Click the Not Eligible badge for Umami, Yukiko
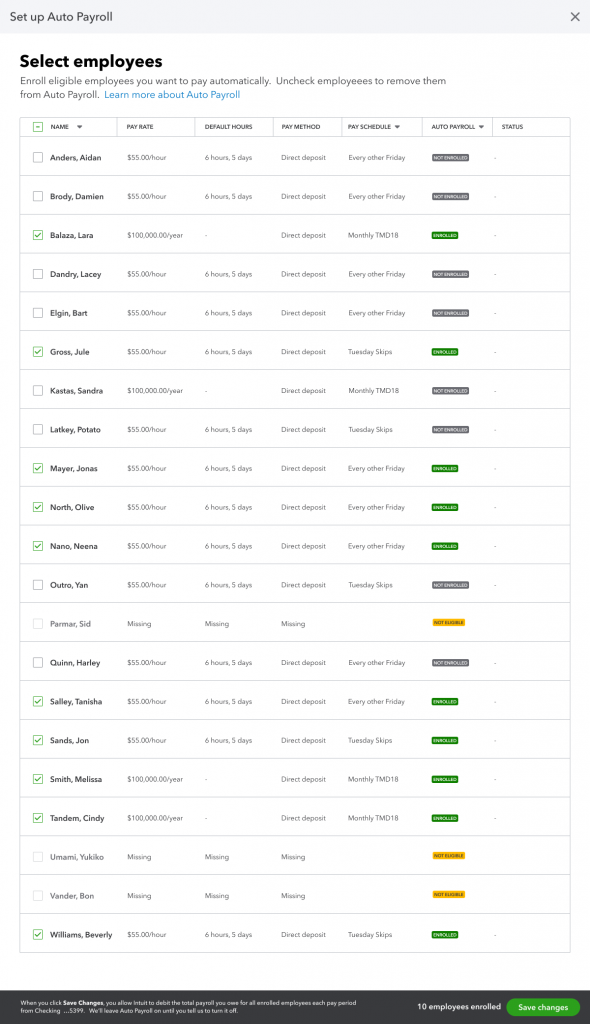 (x=449, y=856)
